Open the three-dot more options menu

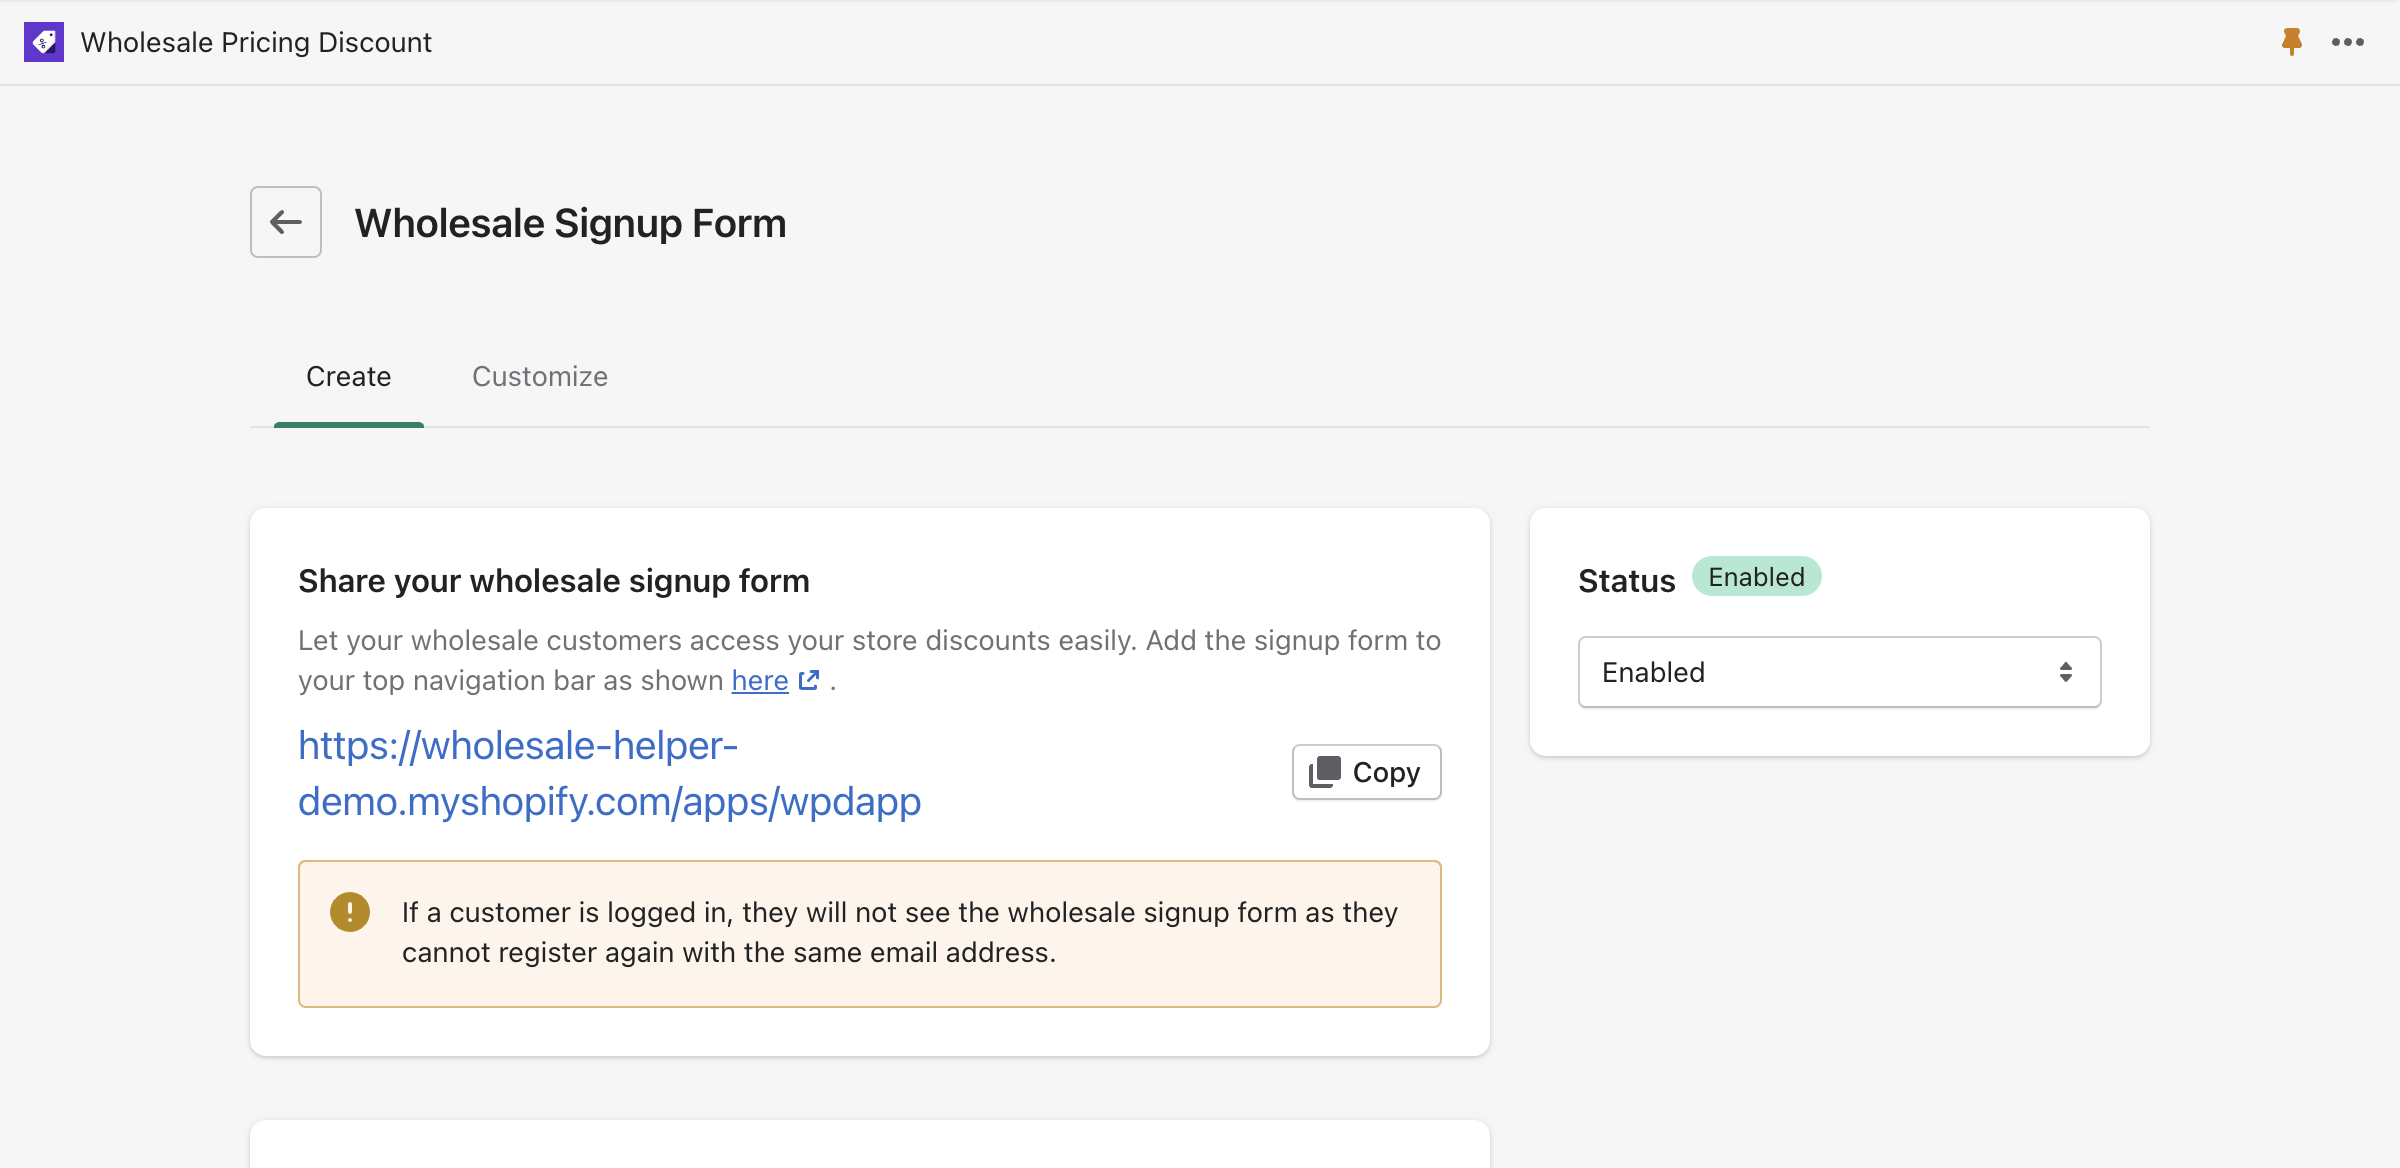pos(2347,42)
